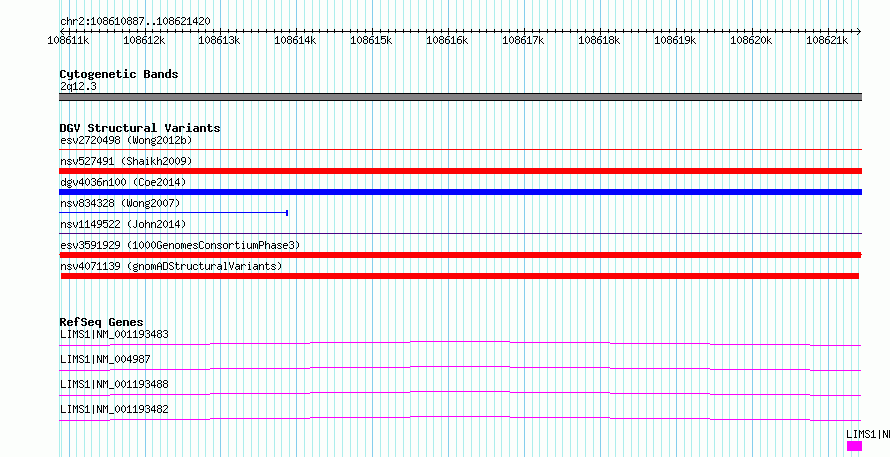Select the thin purple nsv1149522 variant line
Screen dimensions: 890x457
point(460,233)
